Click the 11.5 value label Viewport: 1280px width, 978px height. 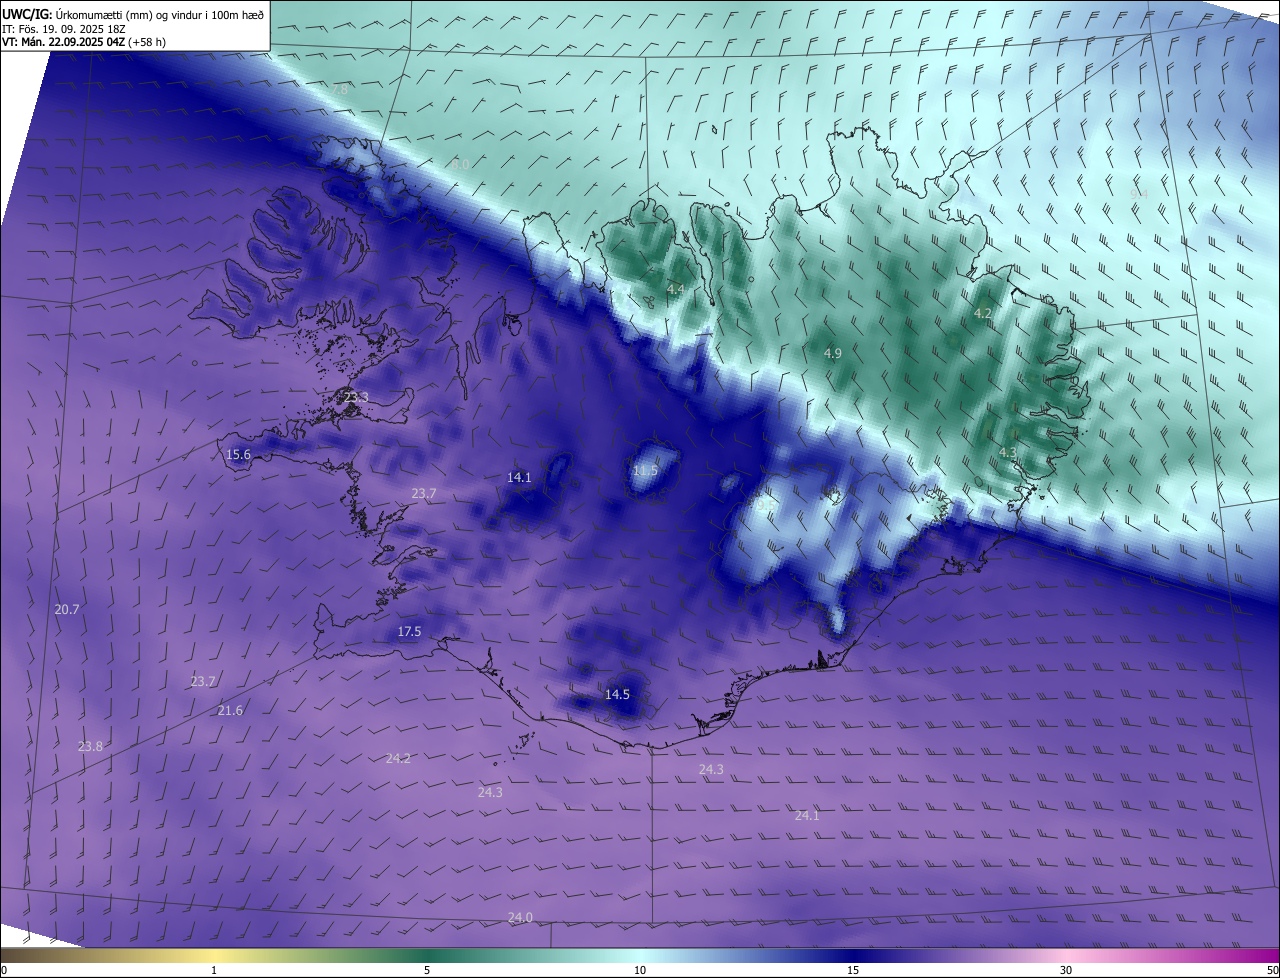pyautogui.click(x=646, y=470)
